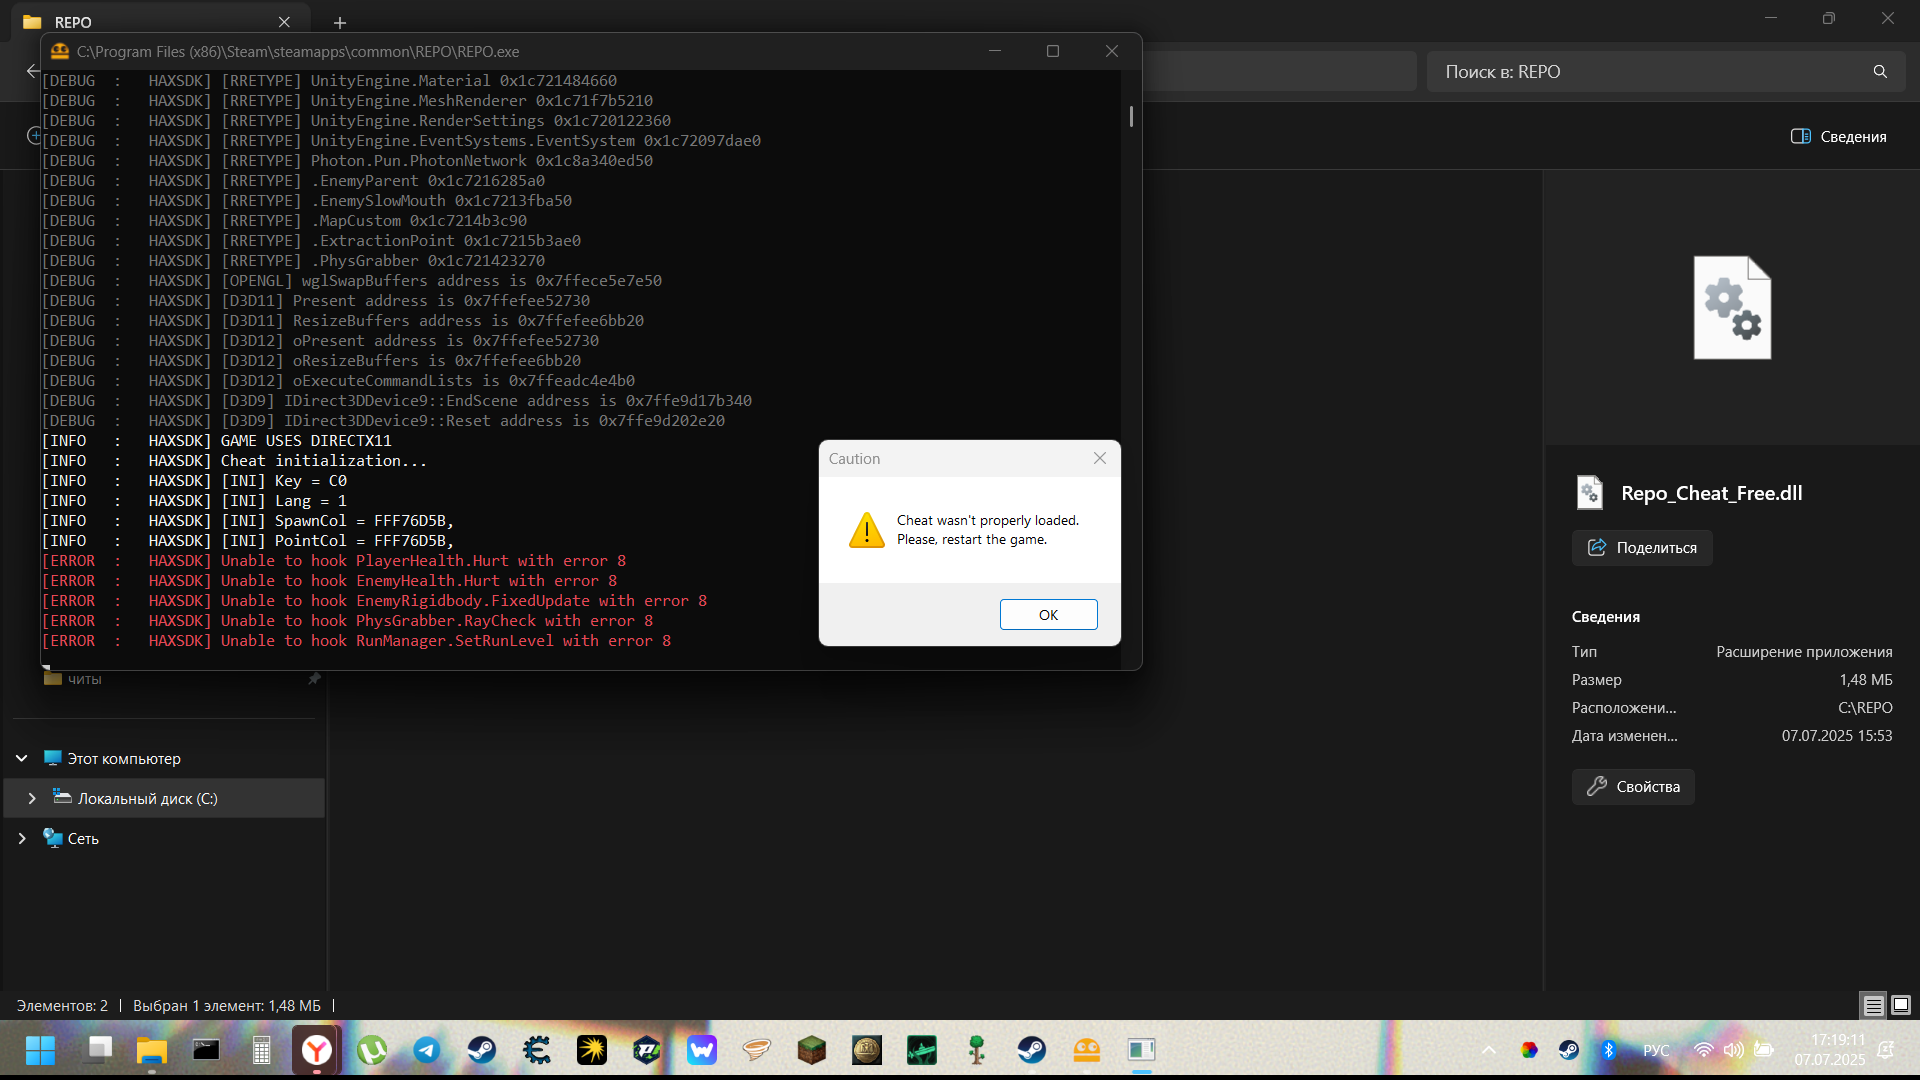Viewport: 1920px width, 1080px height.
Task: Click the Repo_Cheat_Free.dll file name
Action: point(1711,493)
